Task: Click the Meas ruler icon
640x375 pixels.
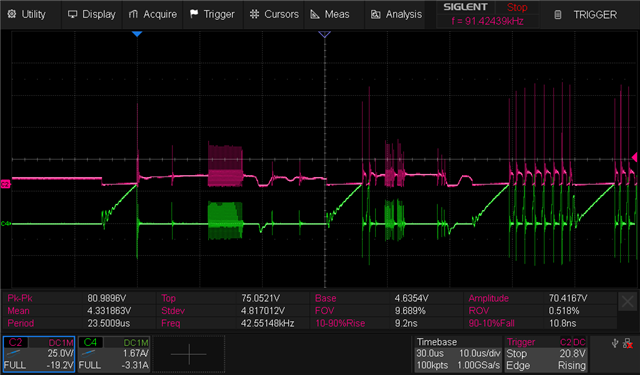Action: pos(315,14)
